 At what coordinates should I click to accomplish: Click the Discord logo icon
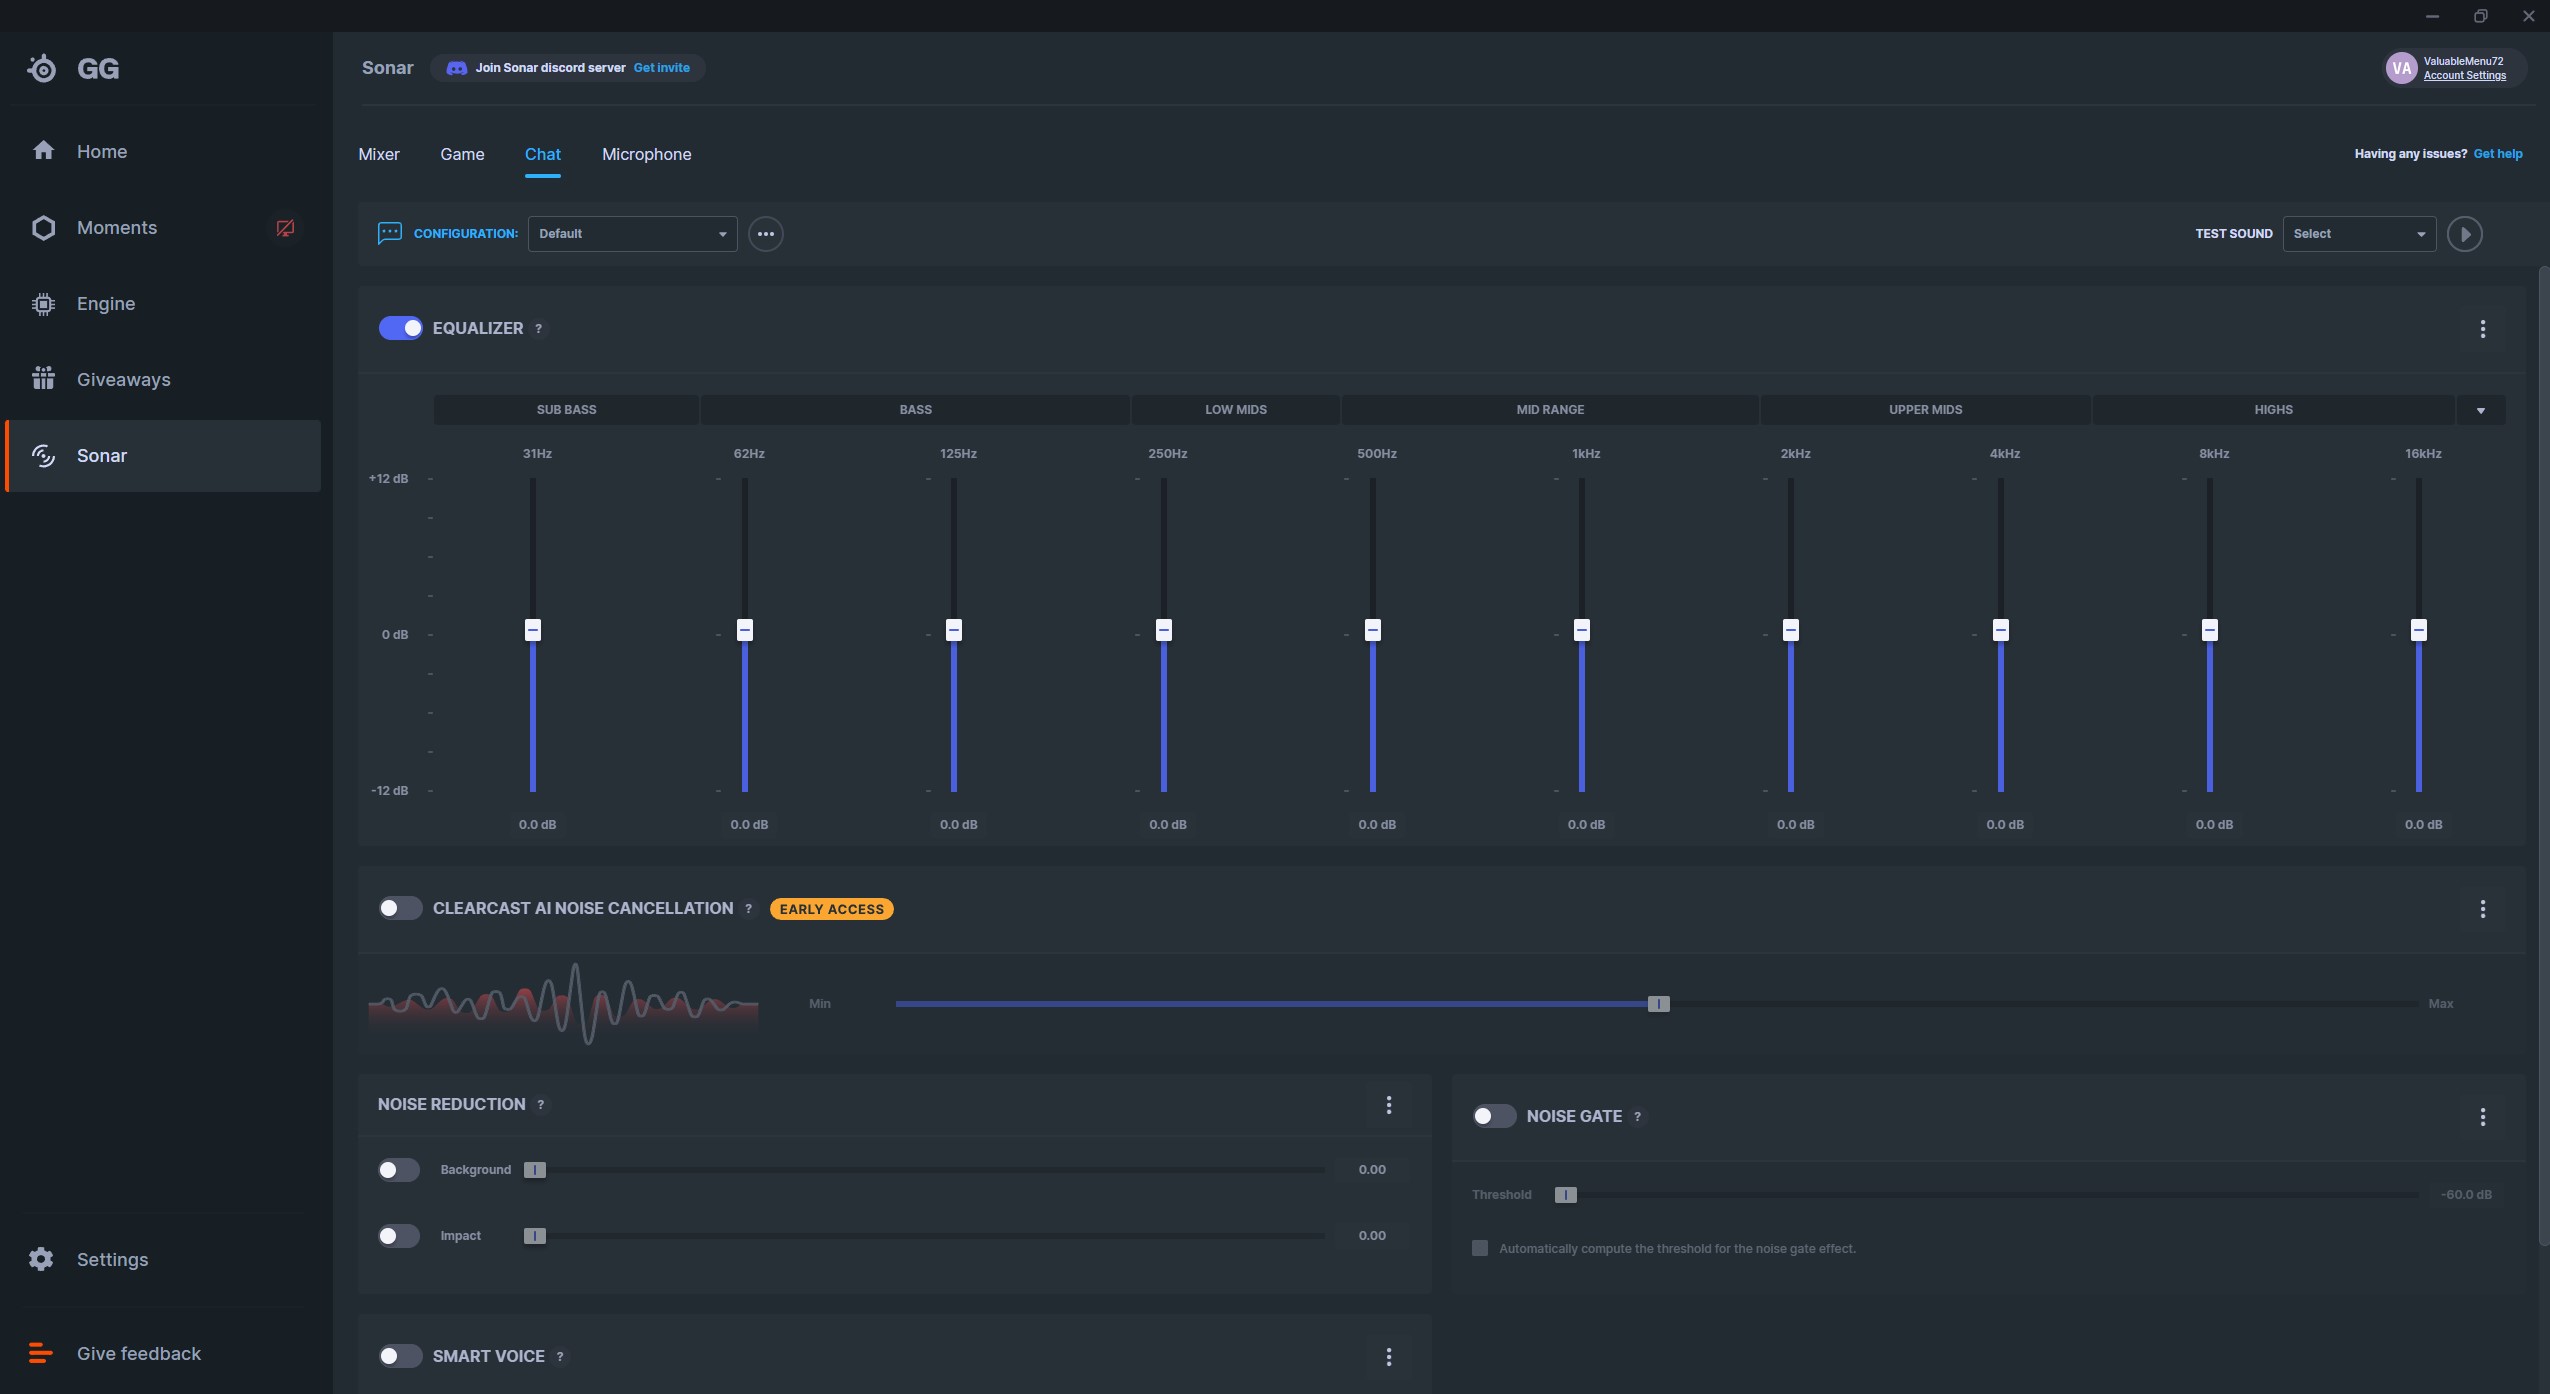pos(456,68)
